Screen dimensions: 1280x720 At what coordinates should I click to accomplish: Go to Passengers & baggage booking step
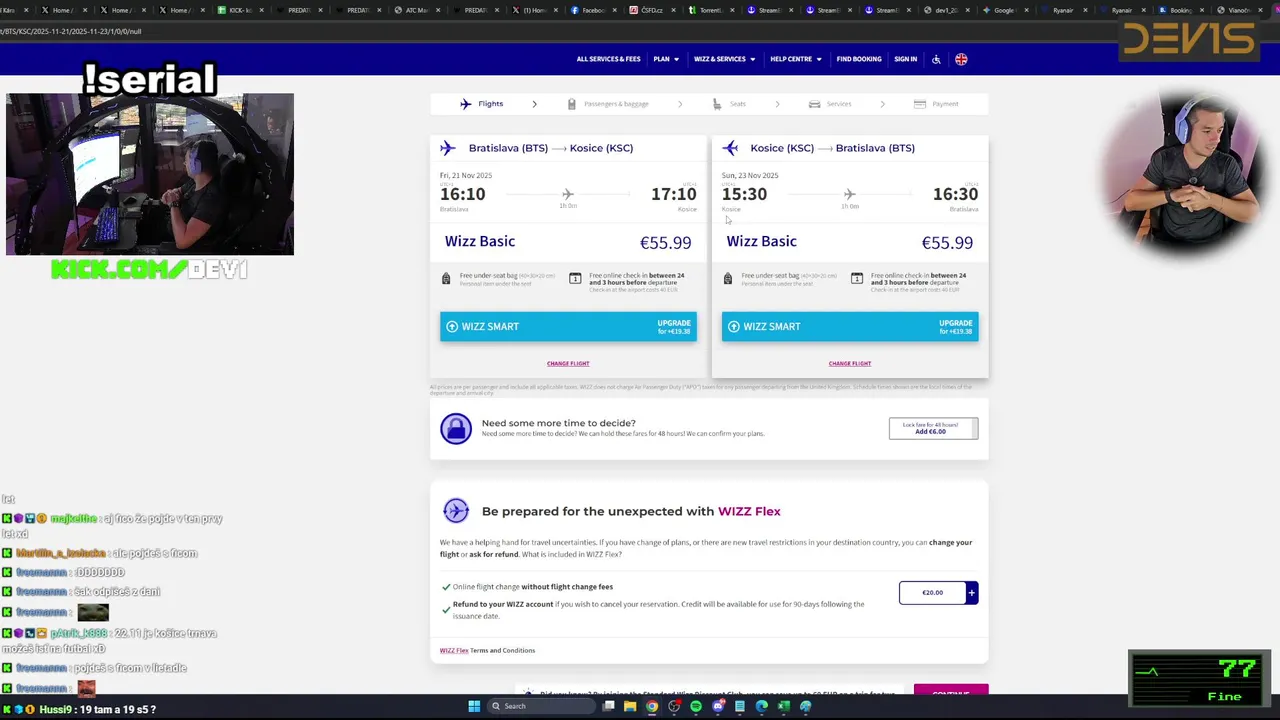click(609, 104)
